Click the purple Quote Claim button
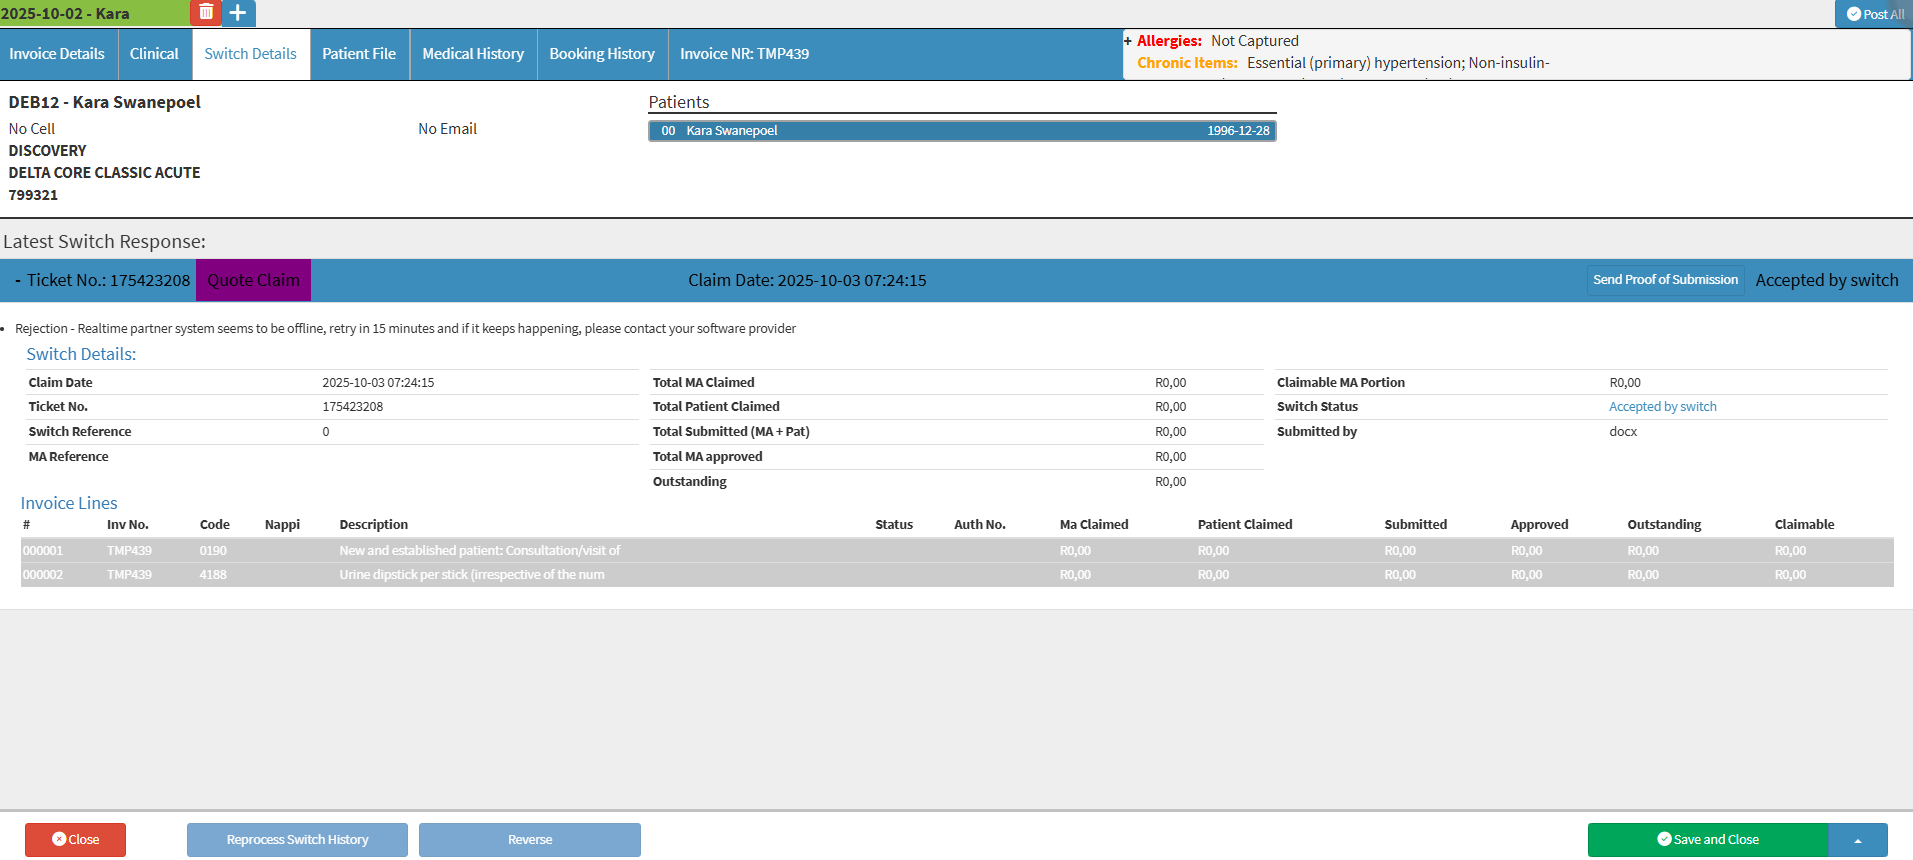The height and width of the screenshot is (860, 1913). coord(253,281)
